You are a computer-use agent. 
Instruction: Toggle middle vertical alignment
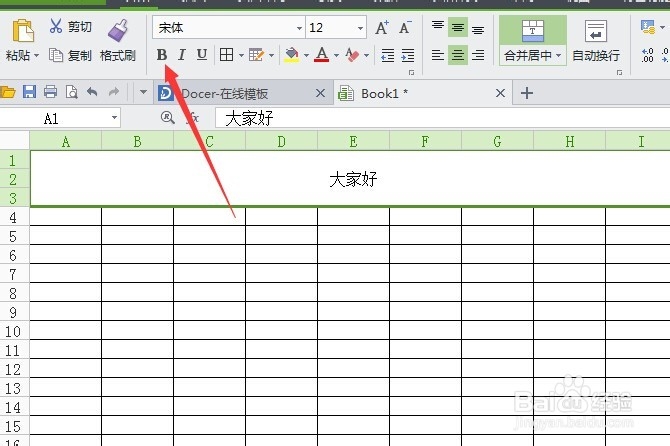pyautogui.click(x=458, y=28)
